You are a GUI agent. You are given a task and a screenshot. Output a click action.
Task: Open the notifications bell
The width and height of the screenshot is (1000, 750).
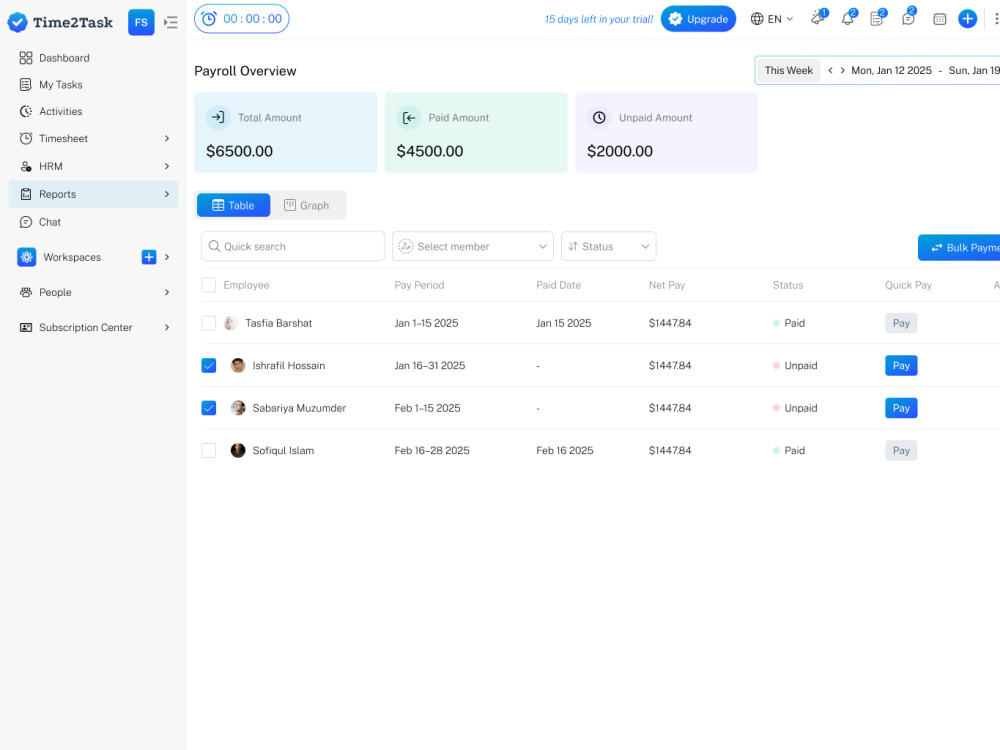click(x=848, y=18)
